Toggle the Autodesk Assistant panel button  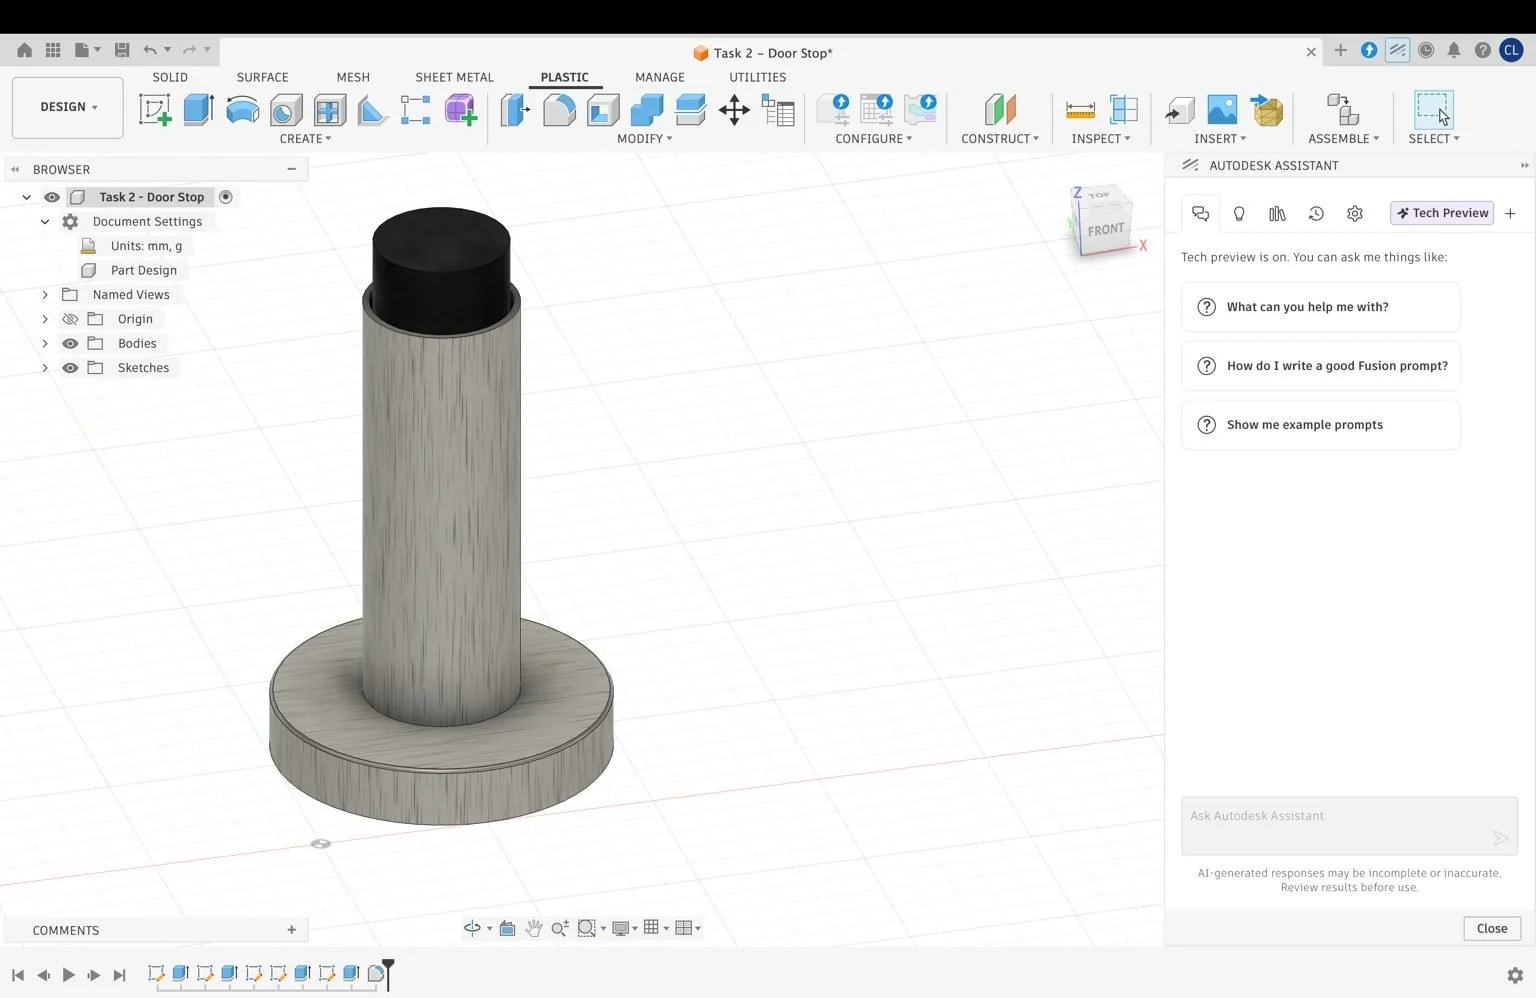pyautogui.click(x=1397, y=50)
